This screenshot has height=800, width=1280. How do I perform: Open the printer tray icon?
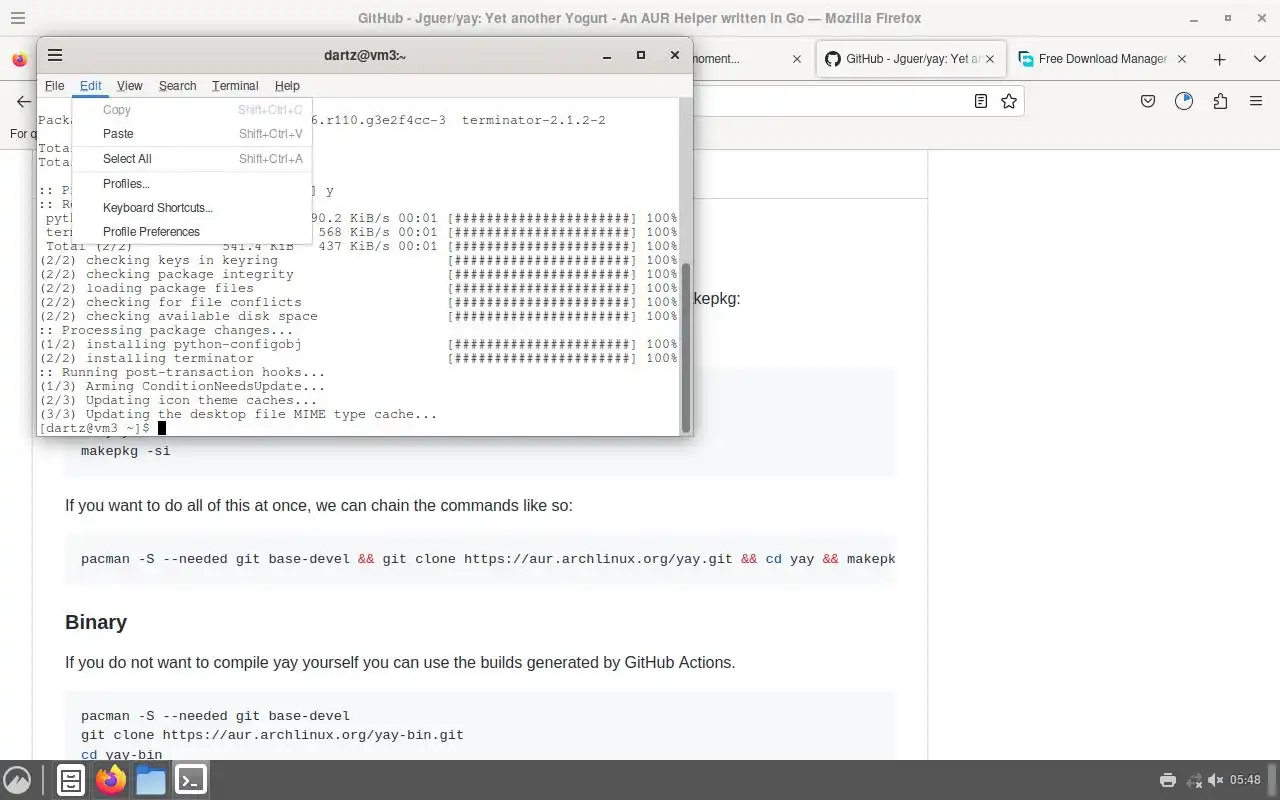1167,780
